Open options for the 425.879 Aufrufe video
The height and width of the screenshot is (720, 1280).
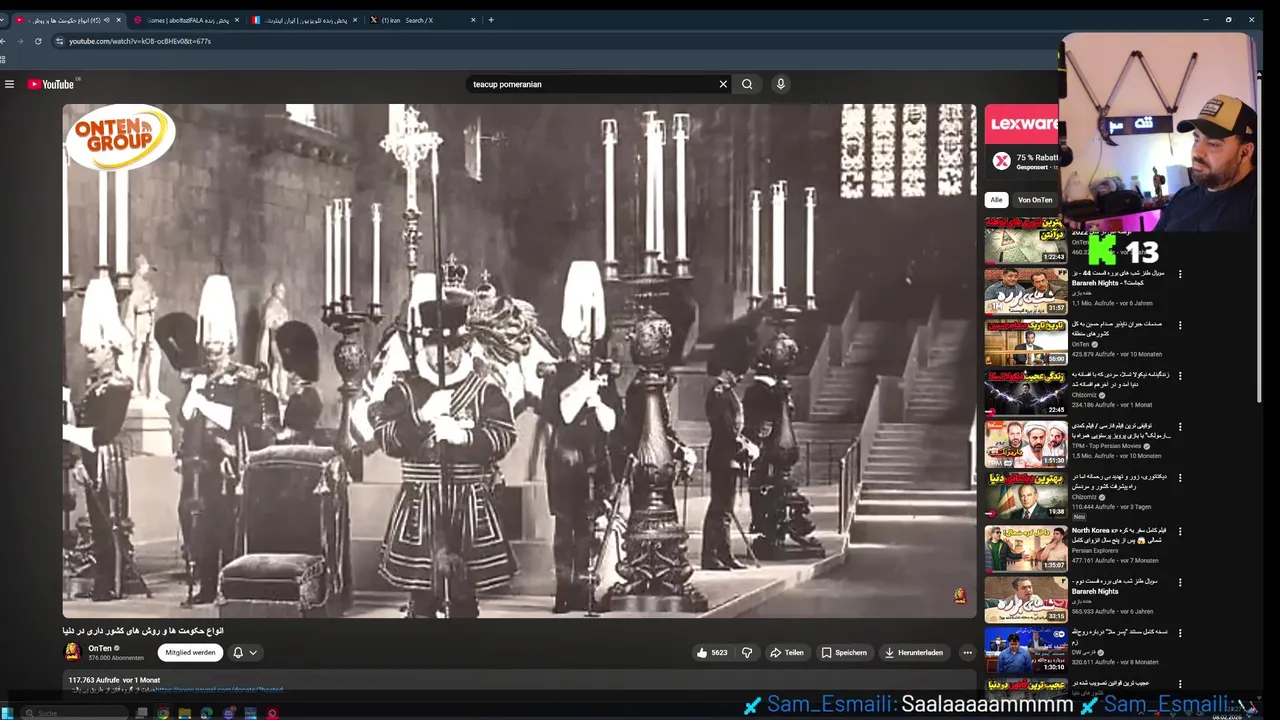[1180, 325]
